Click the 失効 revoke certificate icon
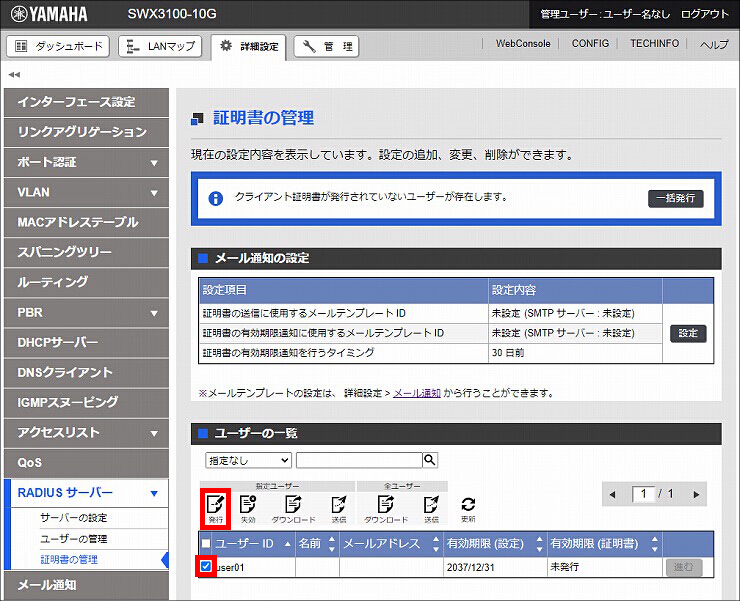The width and height of the screenshot is (740, 601). click(x=248, y=509)
